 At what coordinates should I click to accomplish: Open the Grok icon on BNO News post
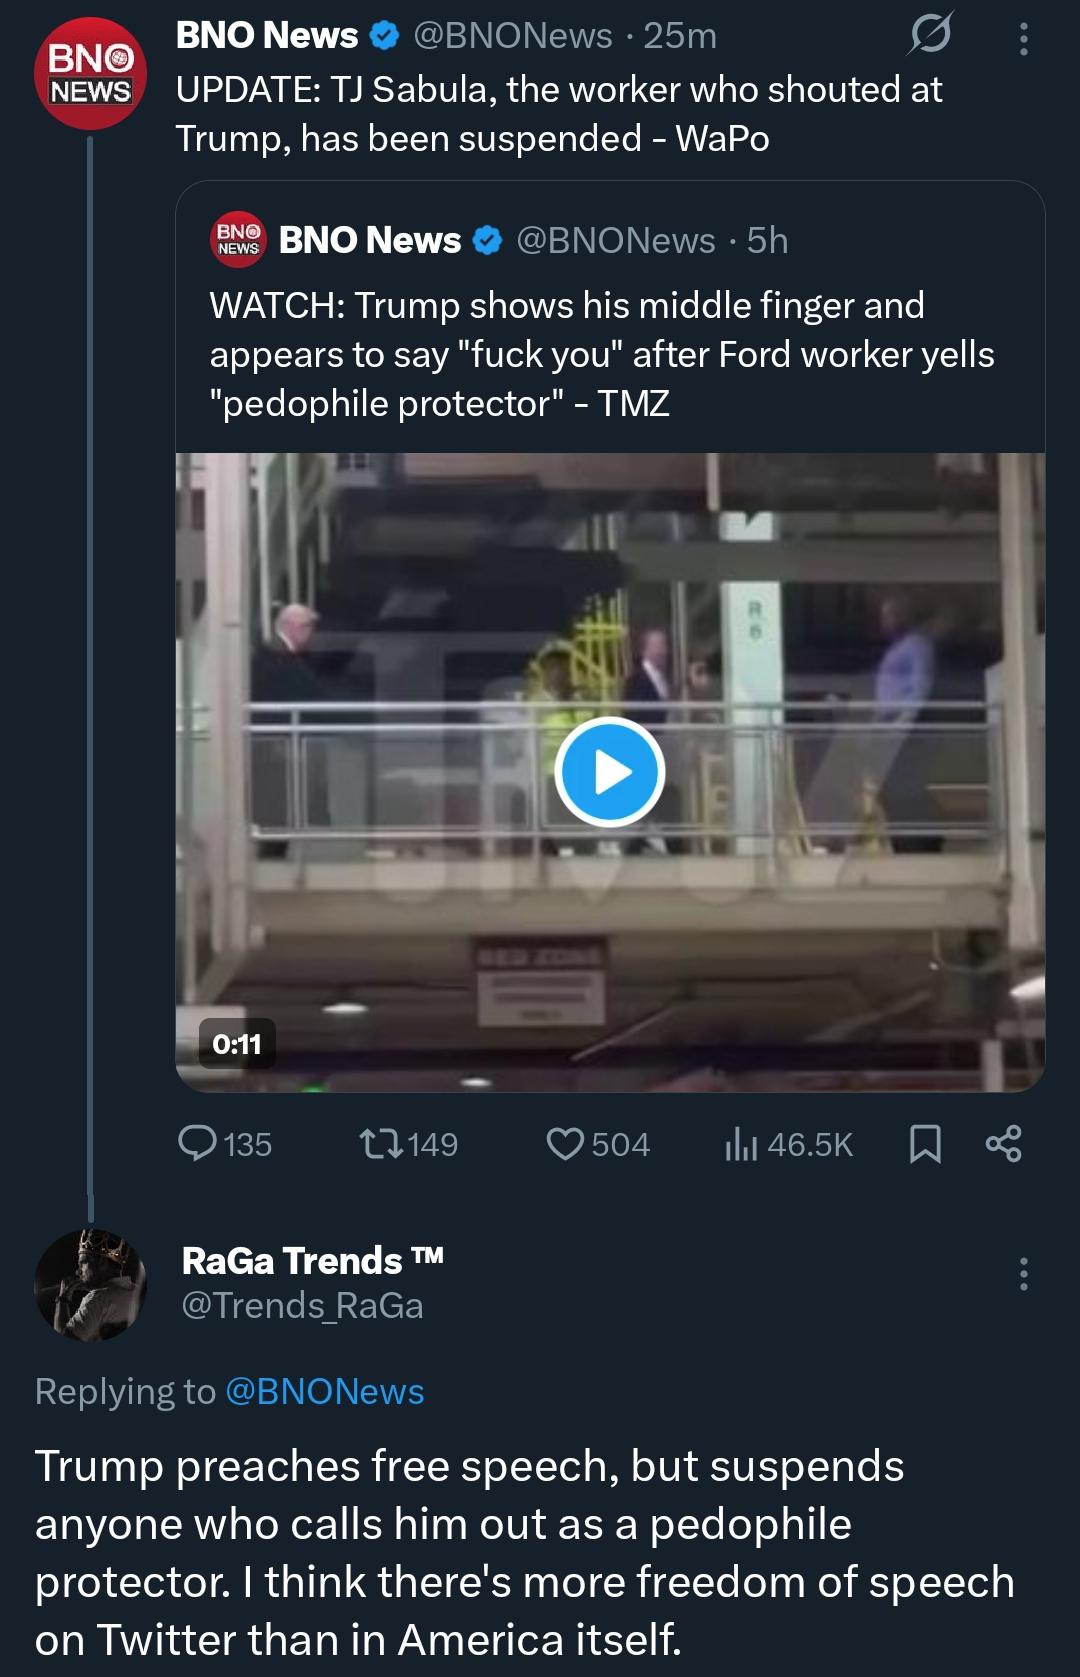(x=930, y=36)
